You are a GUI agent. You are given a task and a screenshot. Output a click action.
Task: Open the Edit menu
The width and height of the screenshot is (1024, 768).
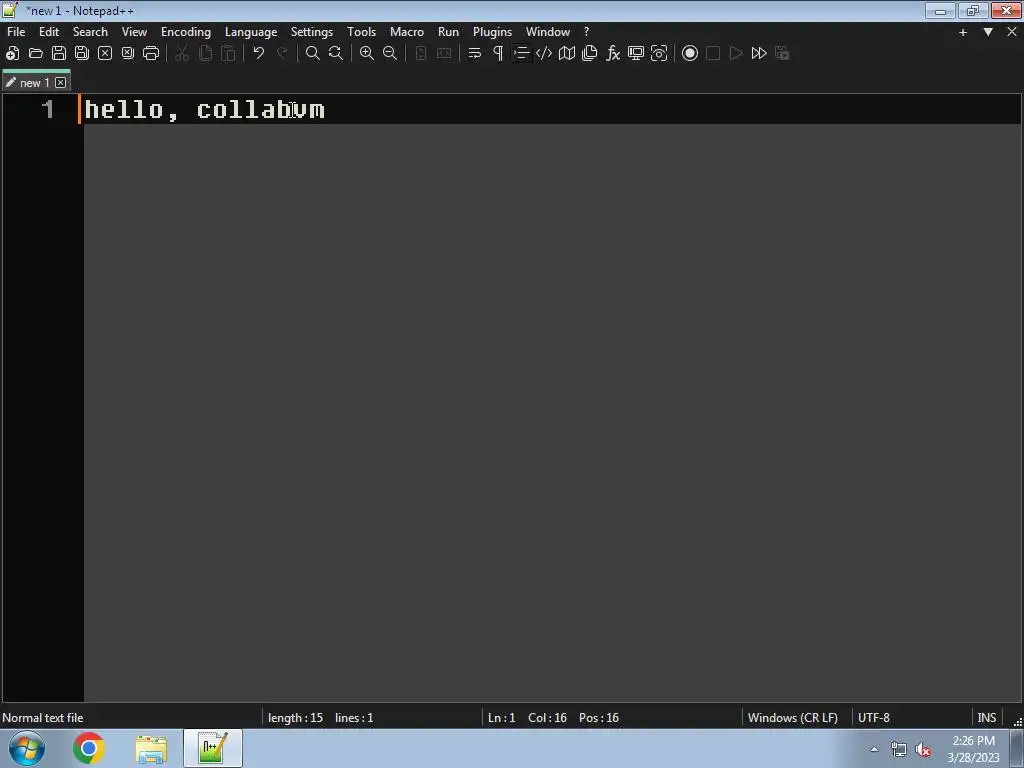(49, 32)
